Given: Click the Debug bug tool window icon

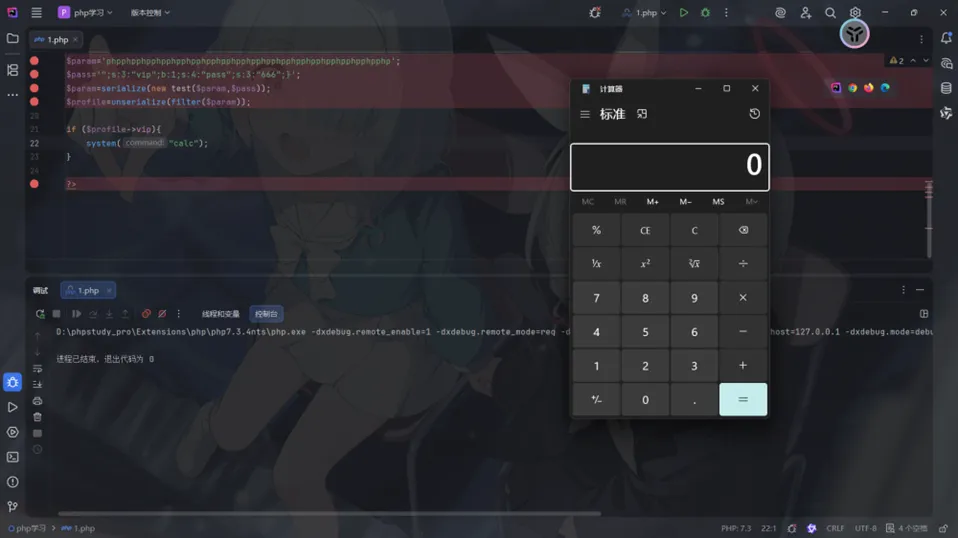Looking at the screenshot, I should click(12, 382).
